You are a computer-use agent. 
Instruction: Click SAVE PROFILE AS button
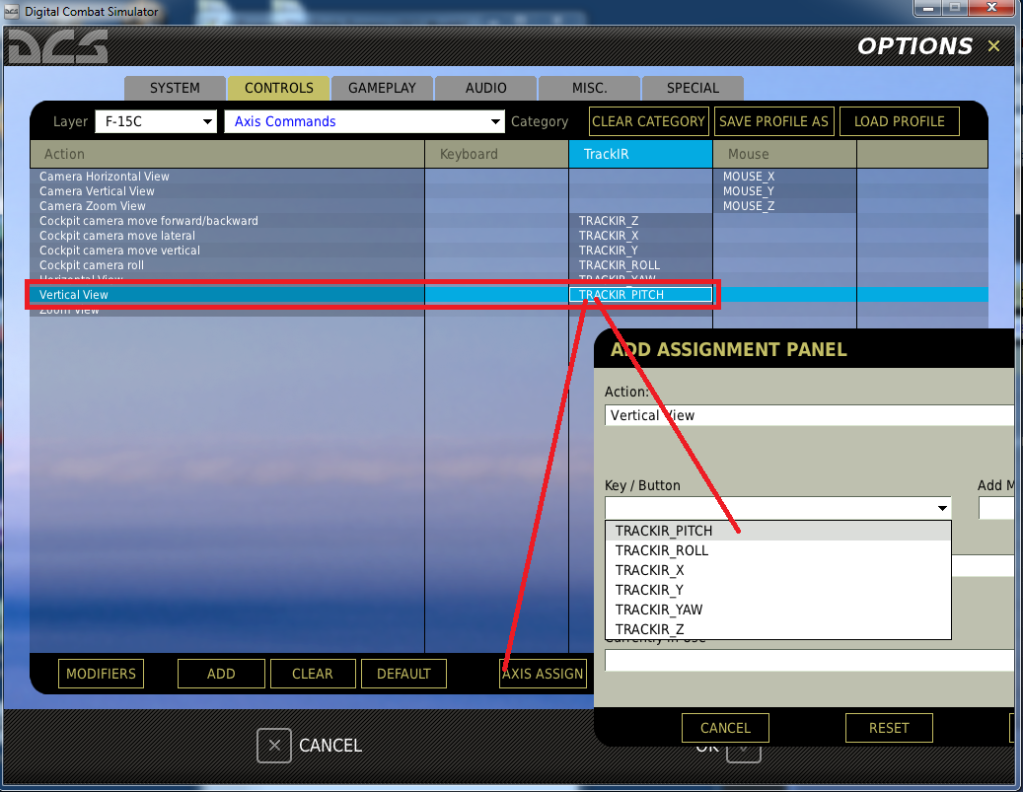[774, 121]
